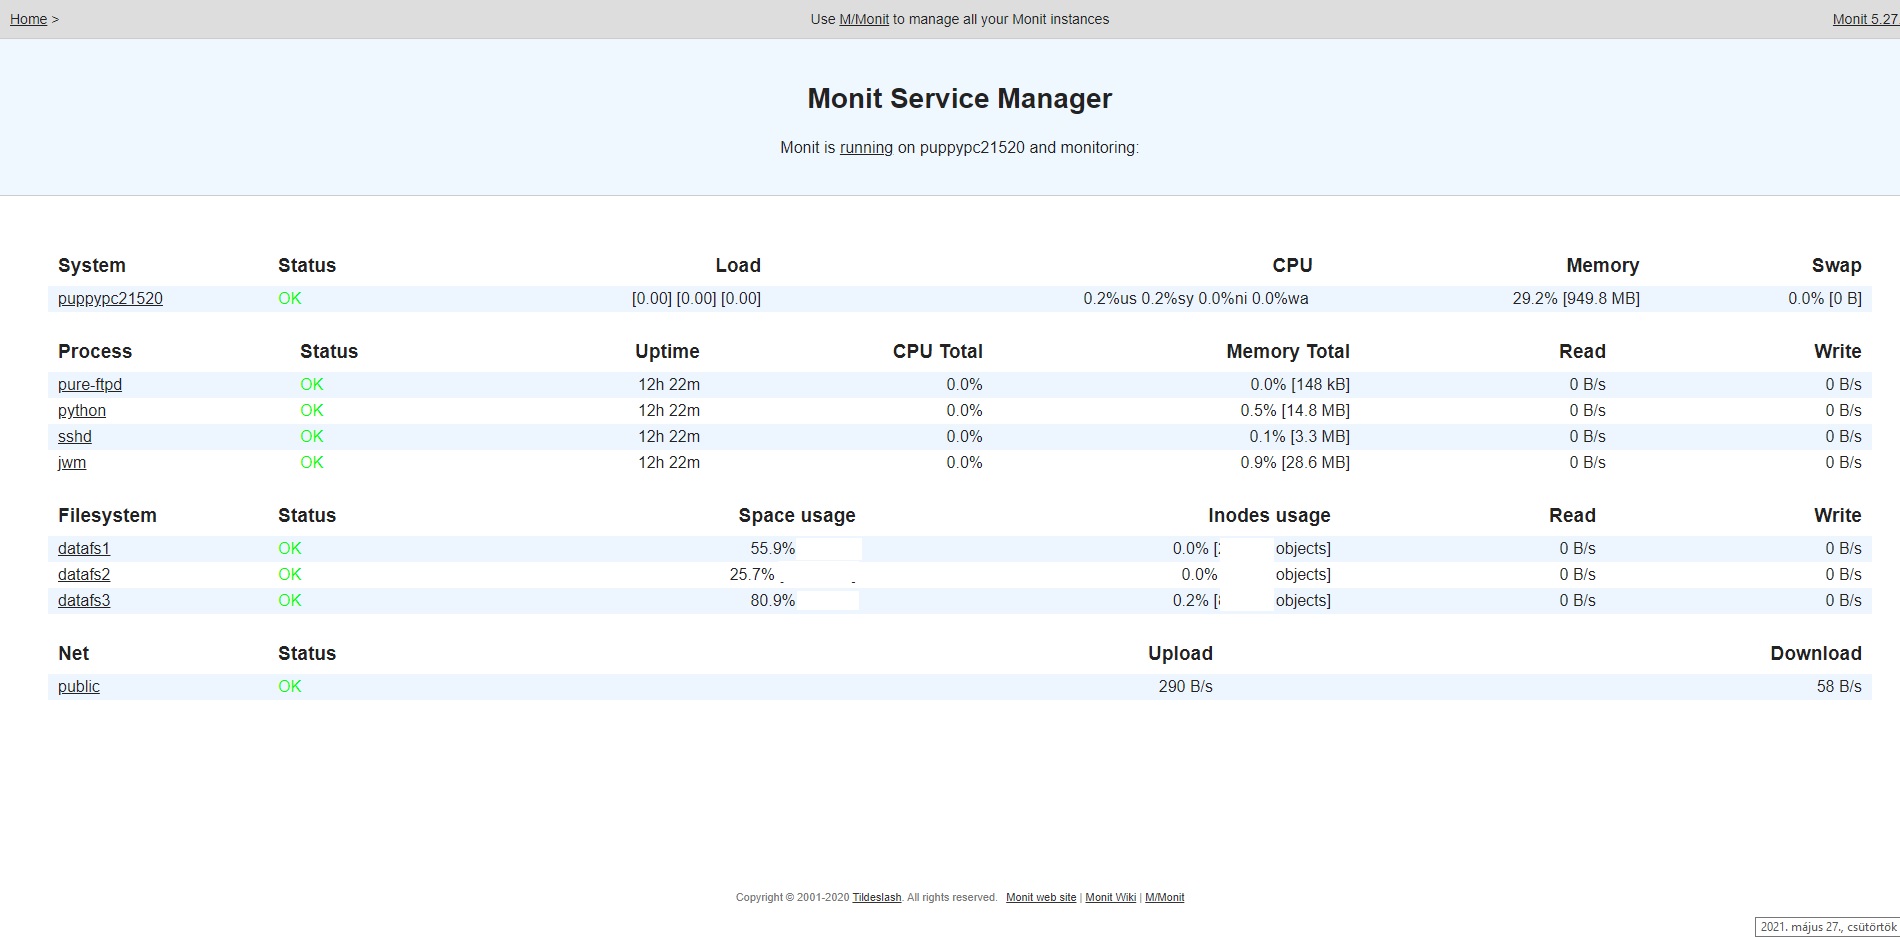1900x937 pixels.
Task: Open the datafs2 filesystem page
Action: pyautogui.click(x=84, y=574)
